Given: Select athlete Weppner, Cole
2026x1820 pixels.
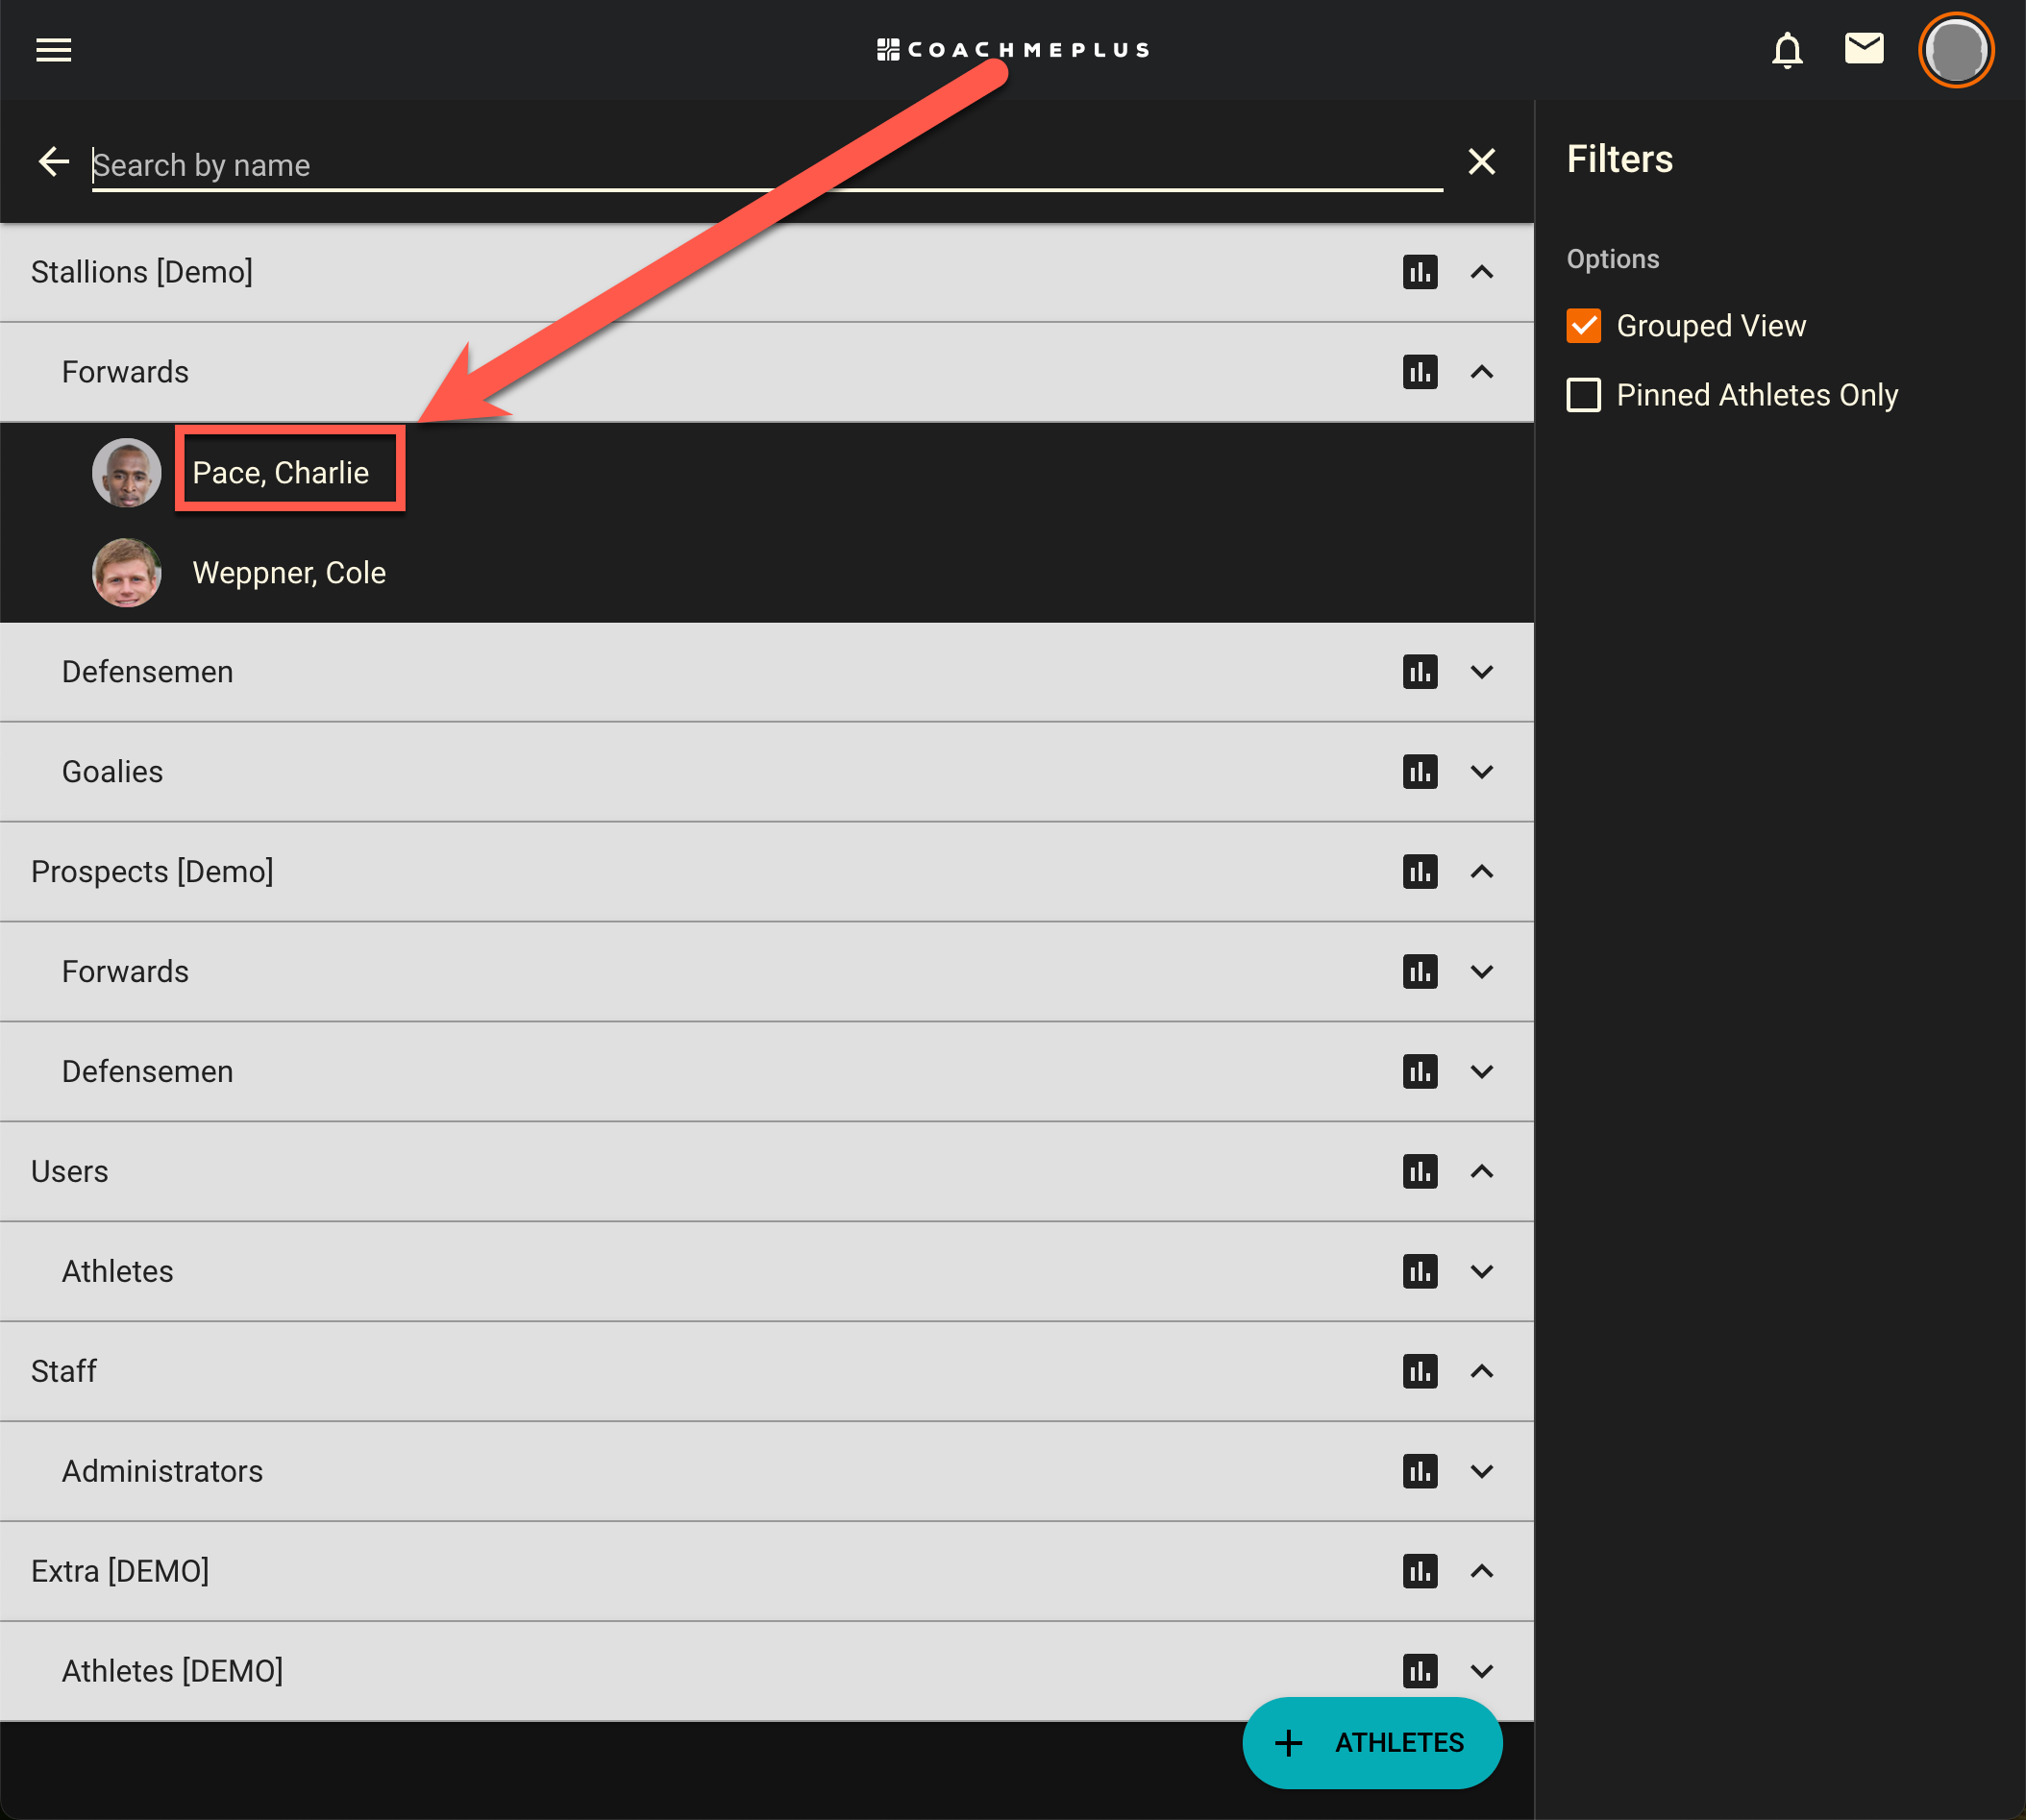Looking at the screenshot, I should click(289, 572).
